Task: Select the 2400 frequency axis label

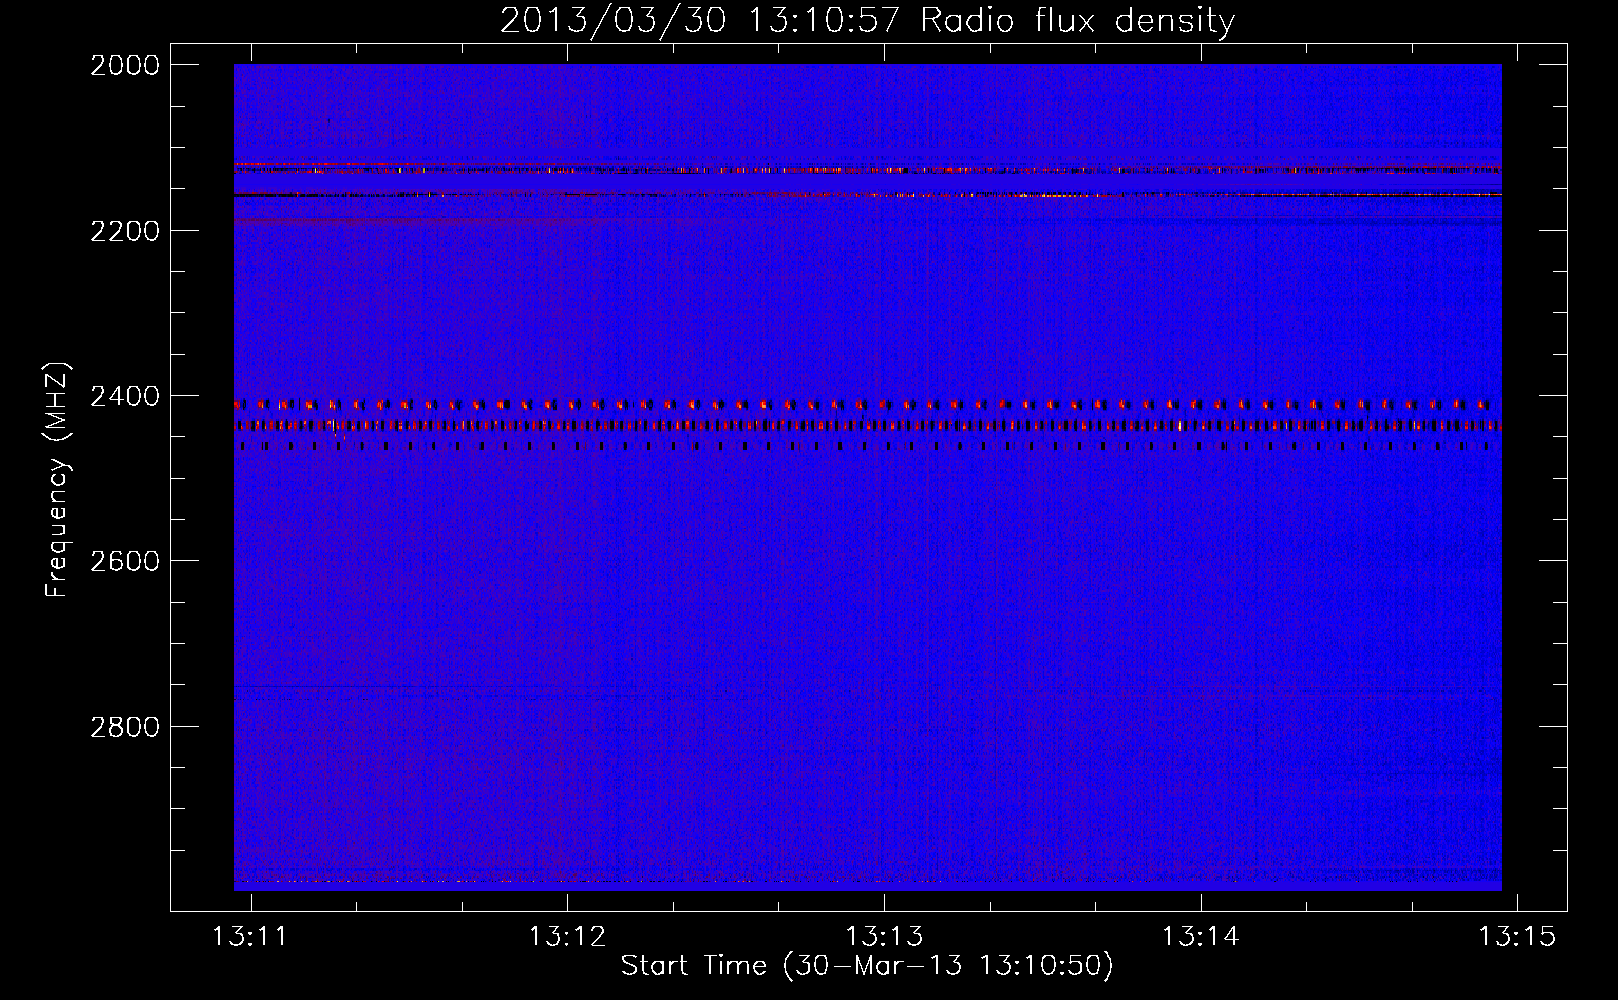Action: pos(125,396)
